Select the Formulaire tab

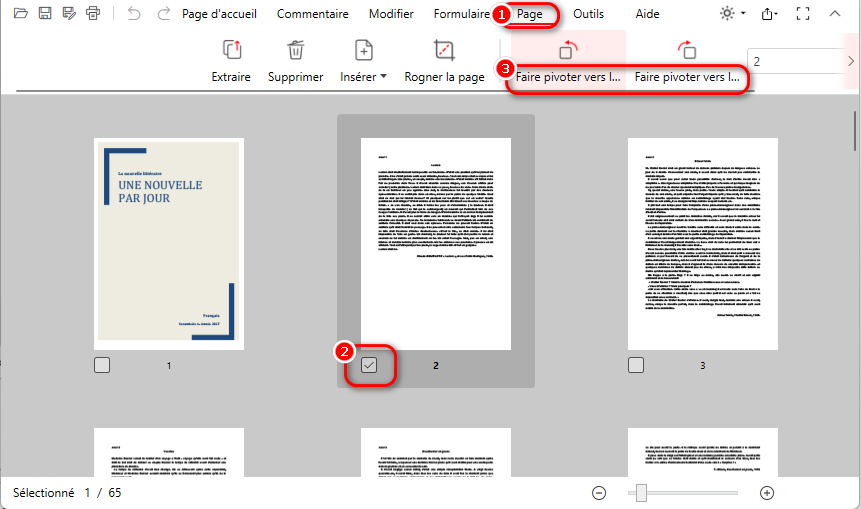click(461, 14)
